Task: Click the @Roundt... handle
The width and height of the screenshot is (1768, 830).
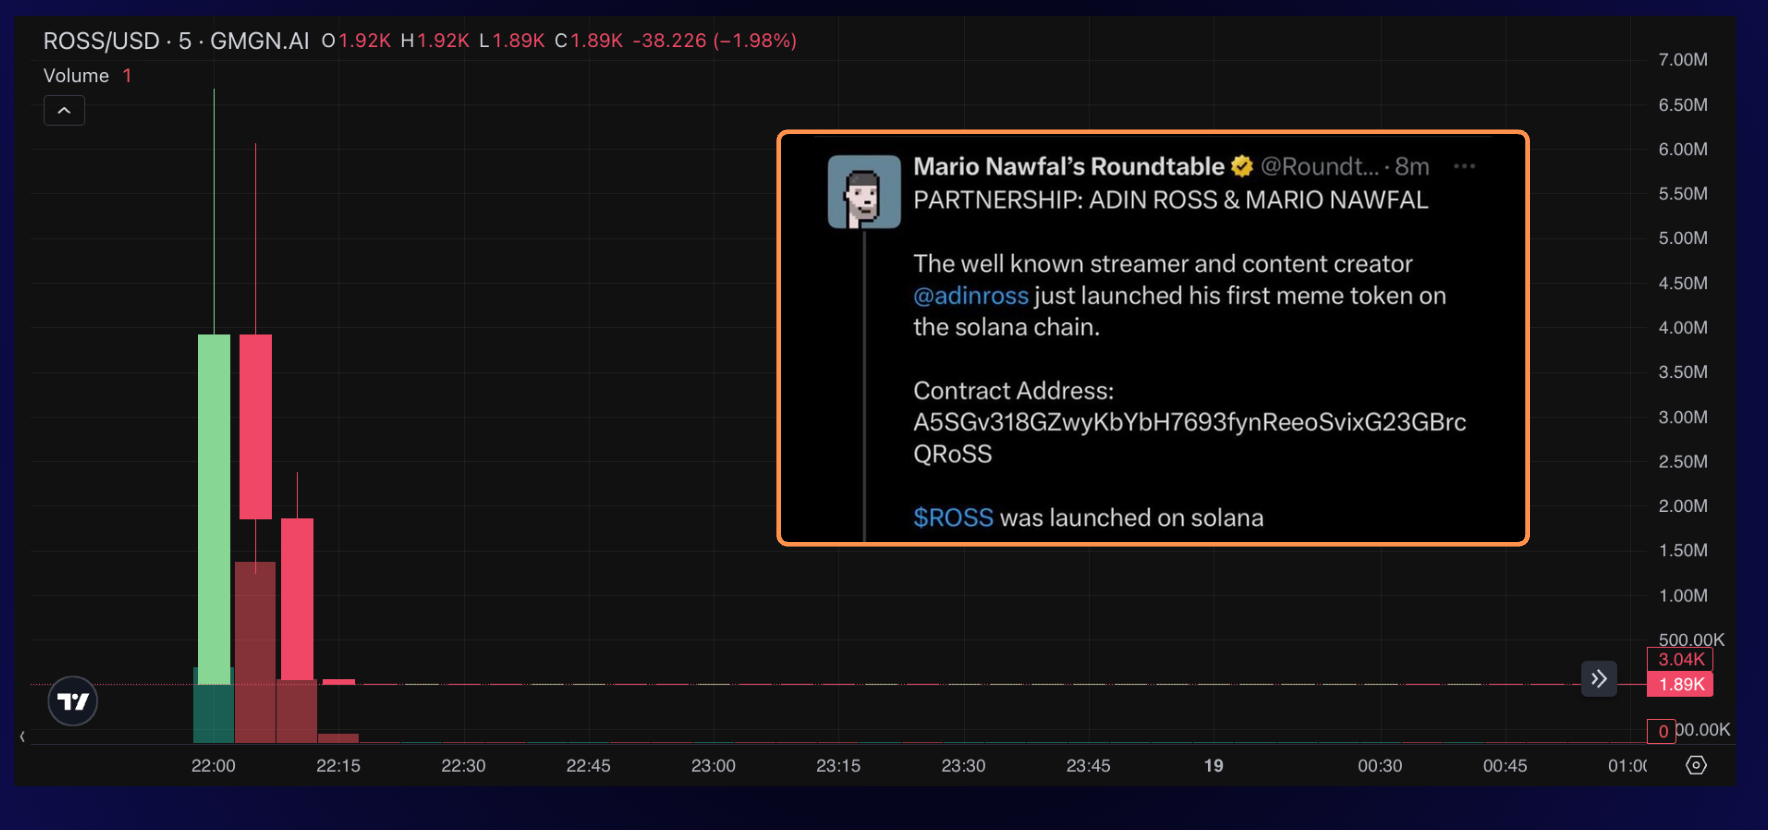Action: [x=1319, y=166]
